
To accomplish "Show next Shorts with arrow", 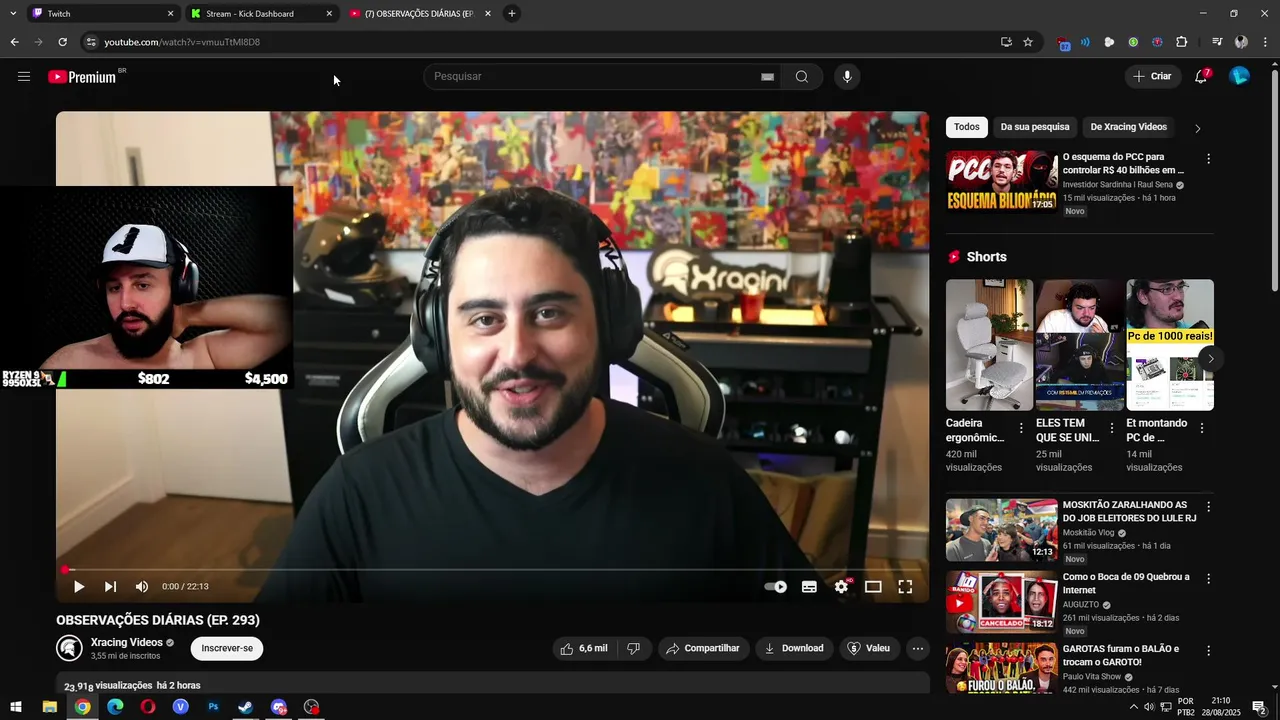I will 1210,358.
